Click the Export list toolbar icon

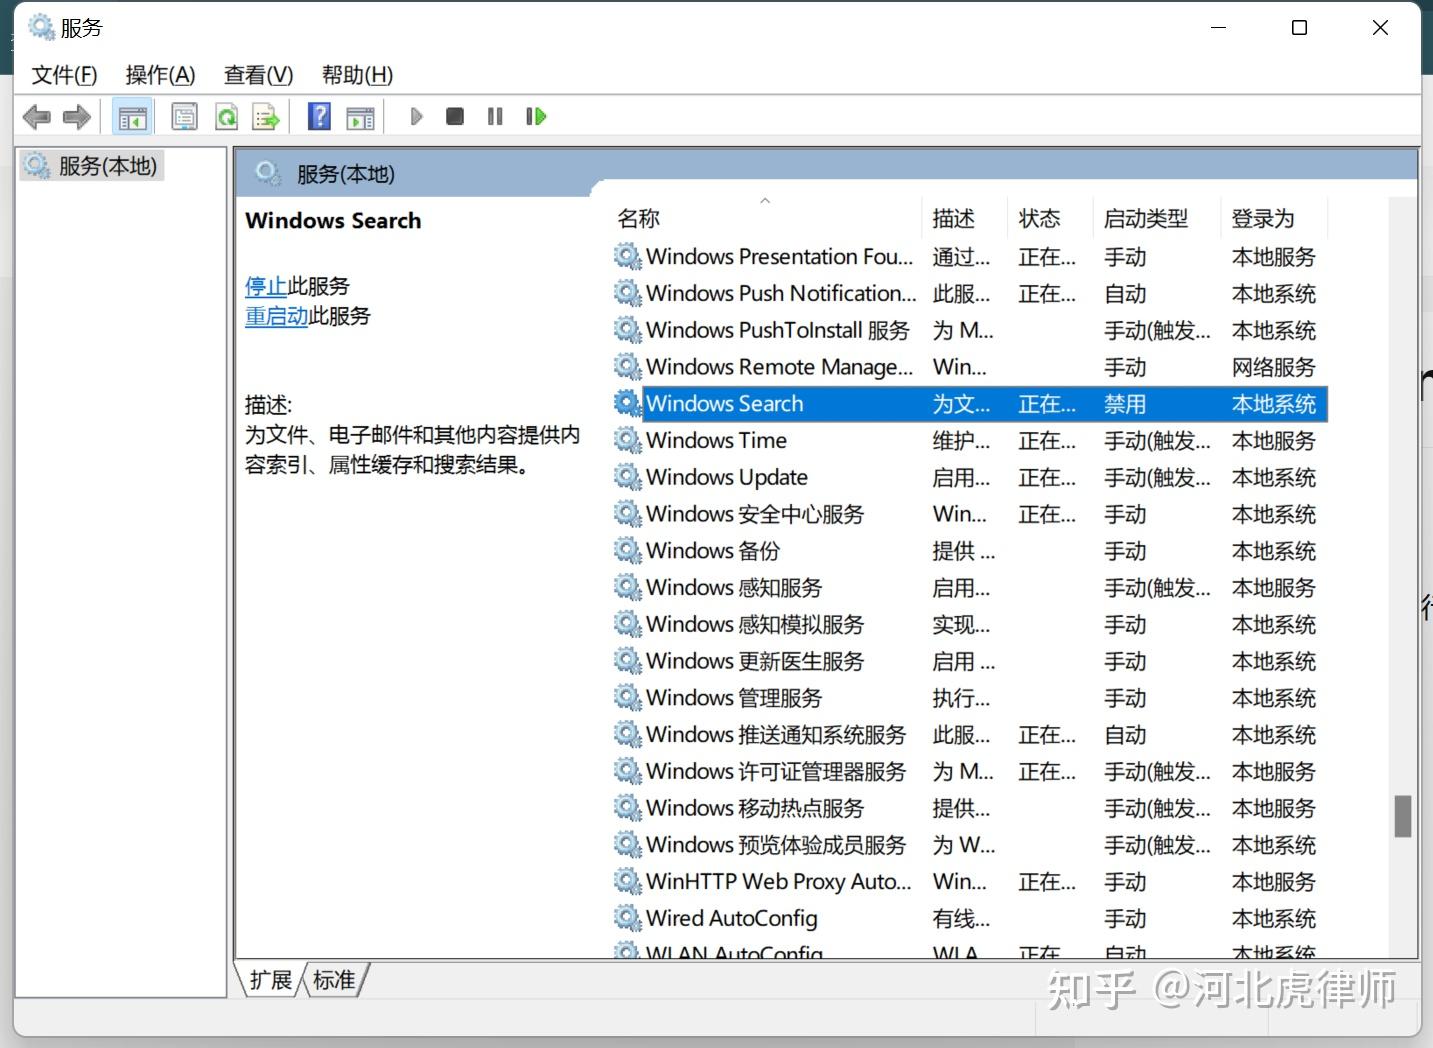click(x=266, y=117)
